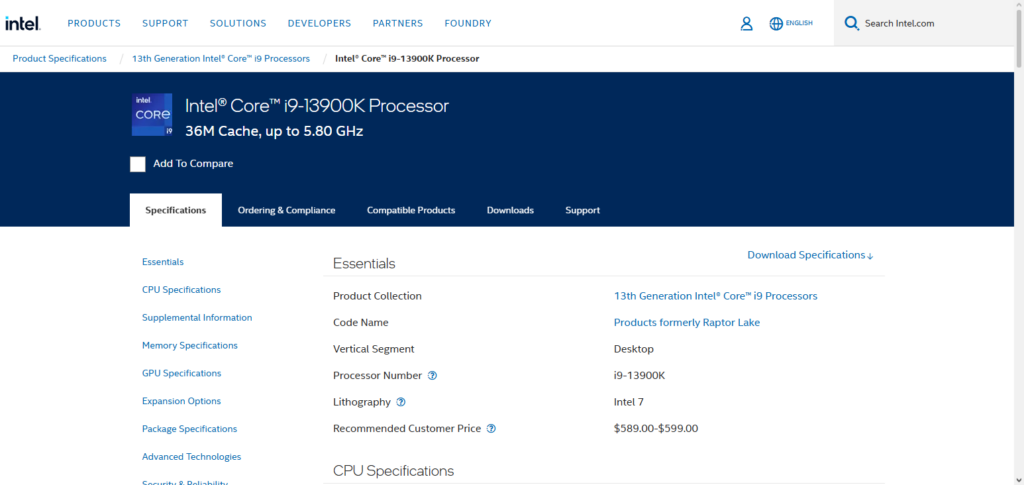Open 13th Generation Intel Core i9 Processors collection link

(715, 296)
